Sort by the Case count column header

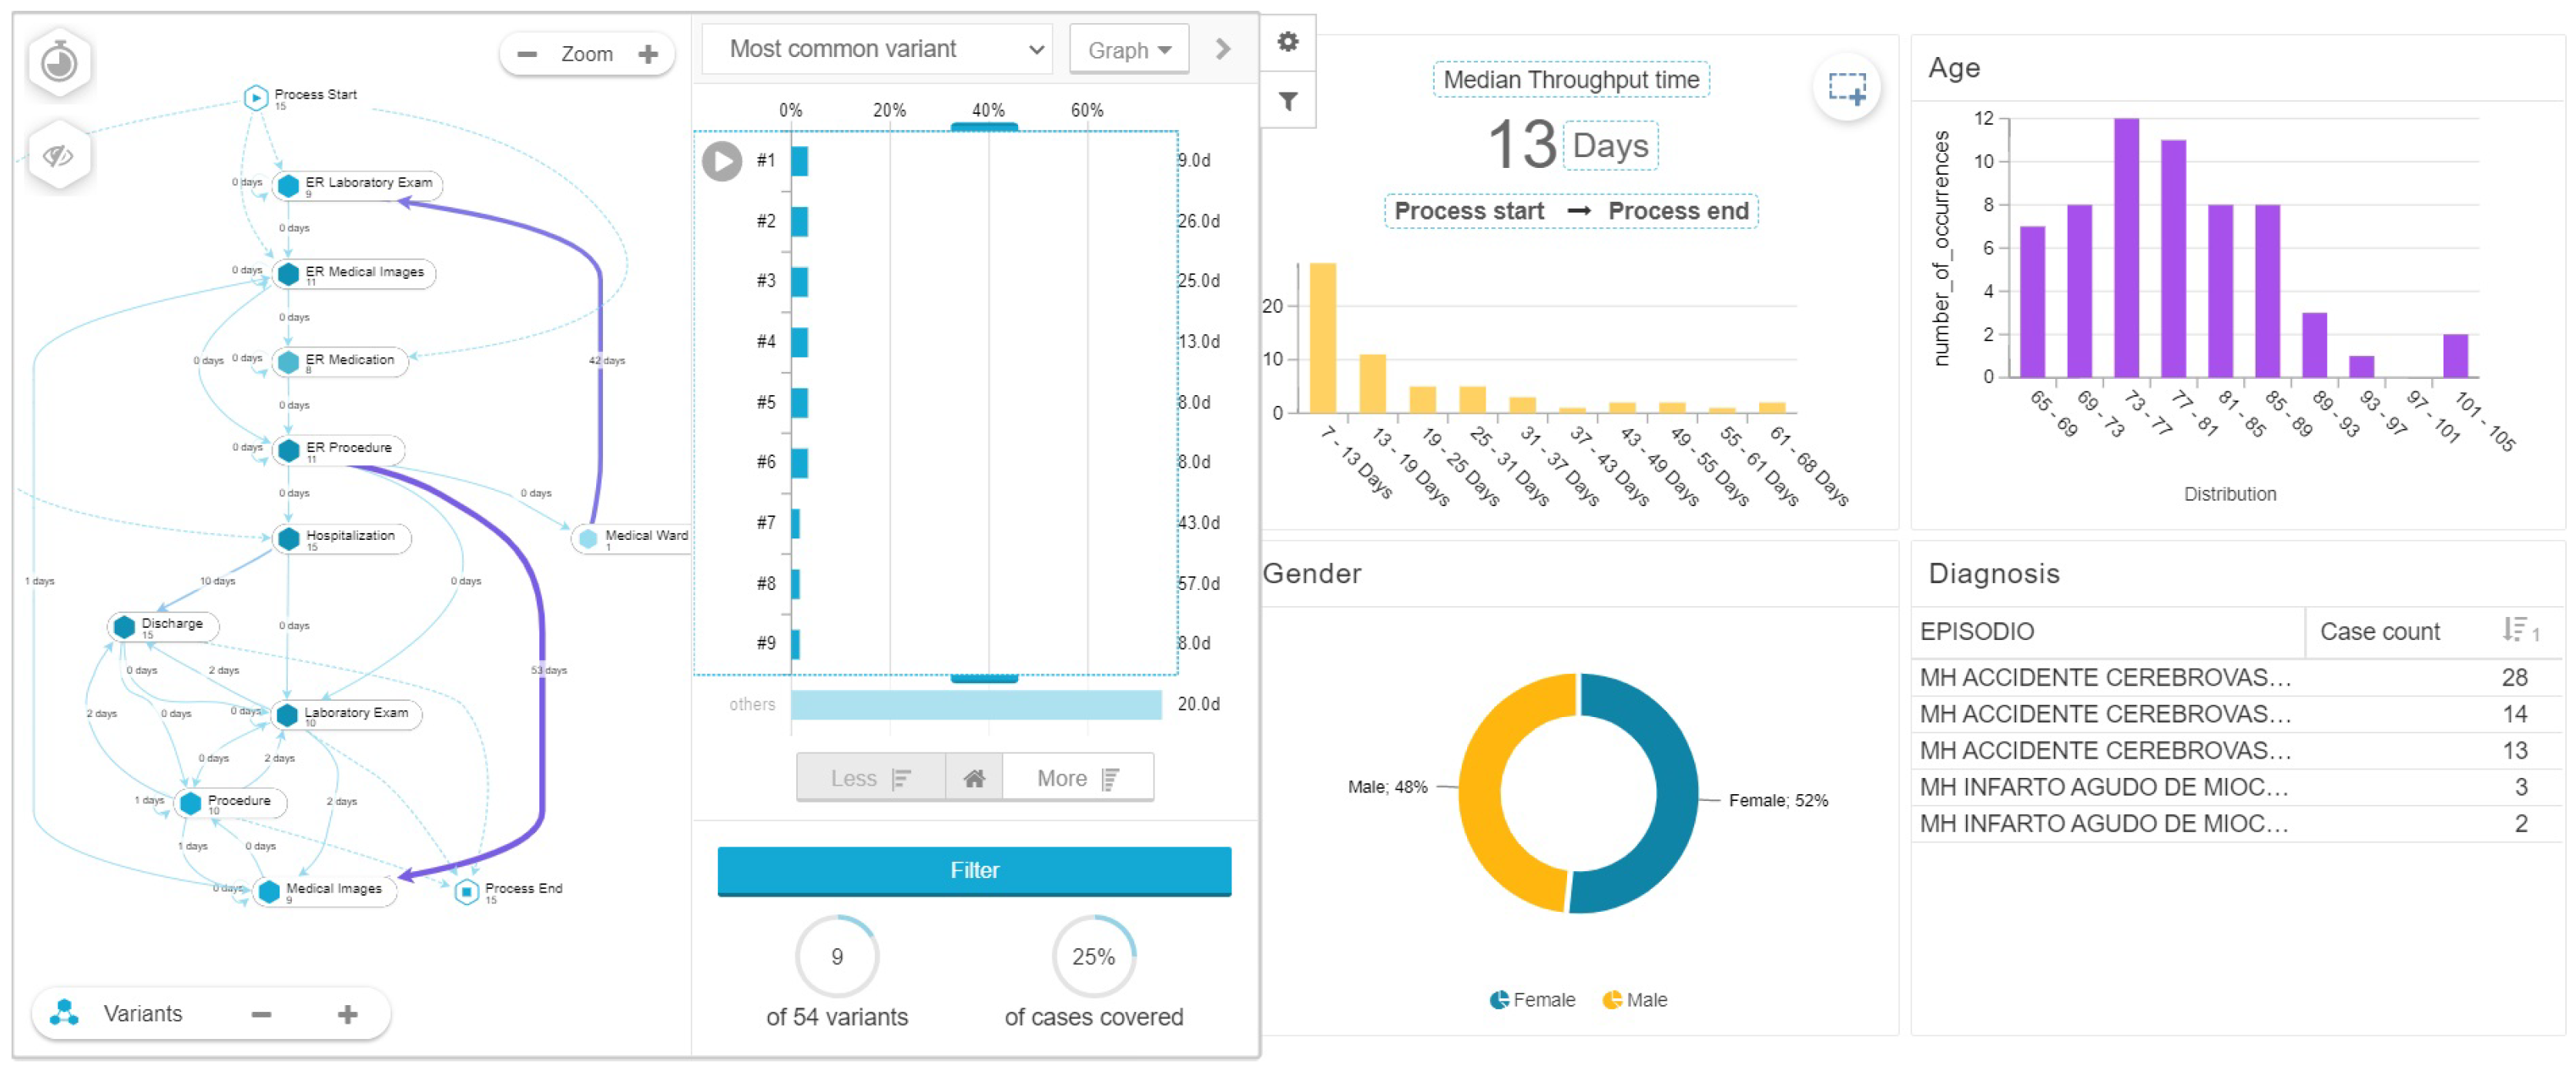click(x=2379, y=632)
